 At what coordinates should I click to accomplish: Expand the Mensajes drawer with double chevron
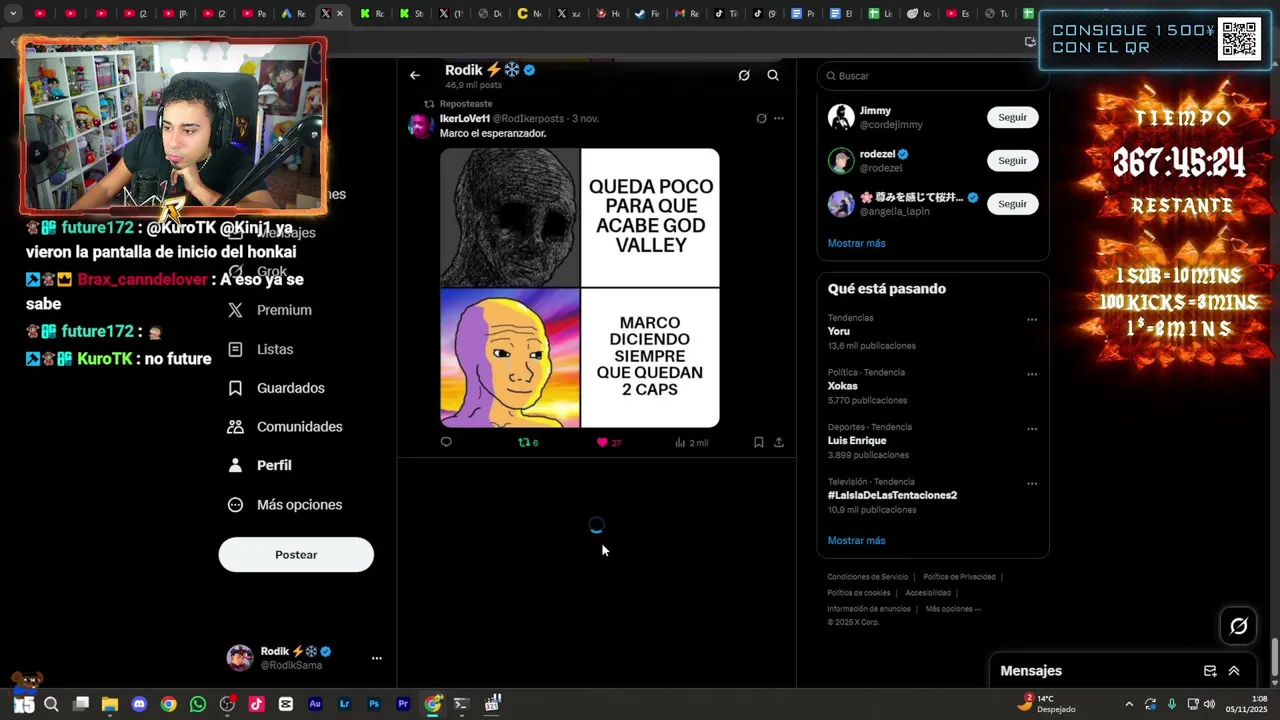tap(1234, 671)
